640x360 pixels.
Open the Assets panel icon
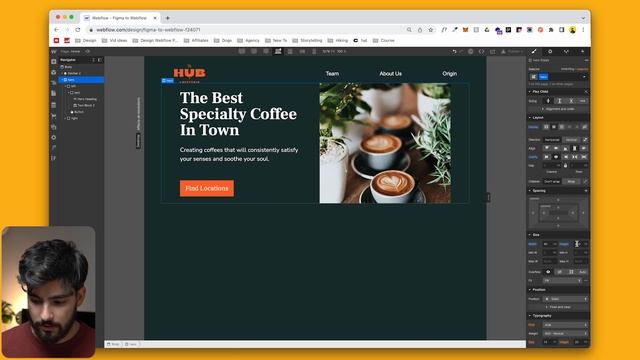[53, 127]
